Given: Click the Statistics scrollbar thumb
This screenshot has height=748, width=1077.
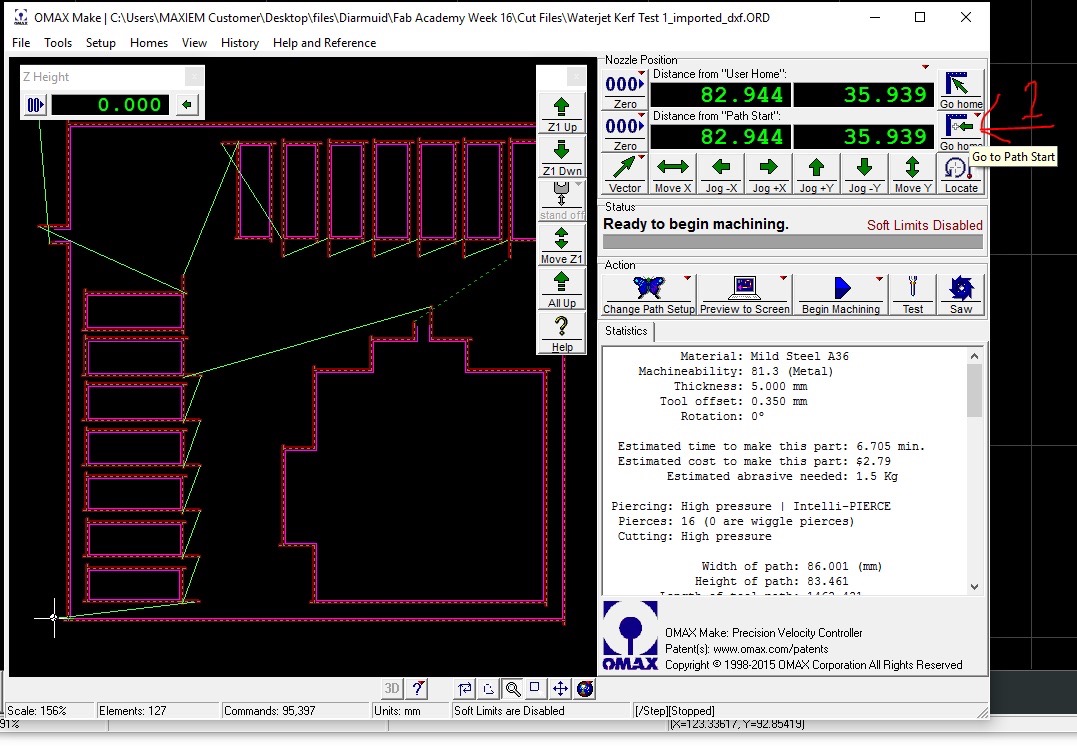Looking at the screenshot, I should [x=974, y=390].
